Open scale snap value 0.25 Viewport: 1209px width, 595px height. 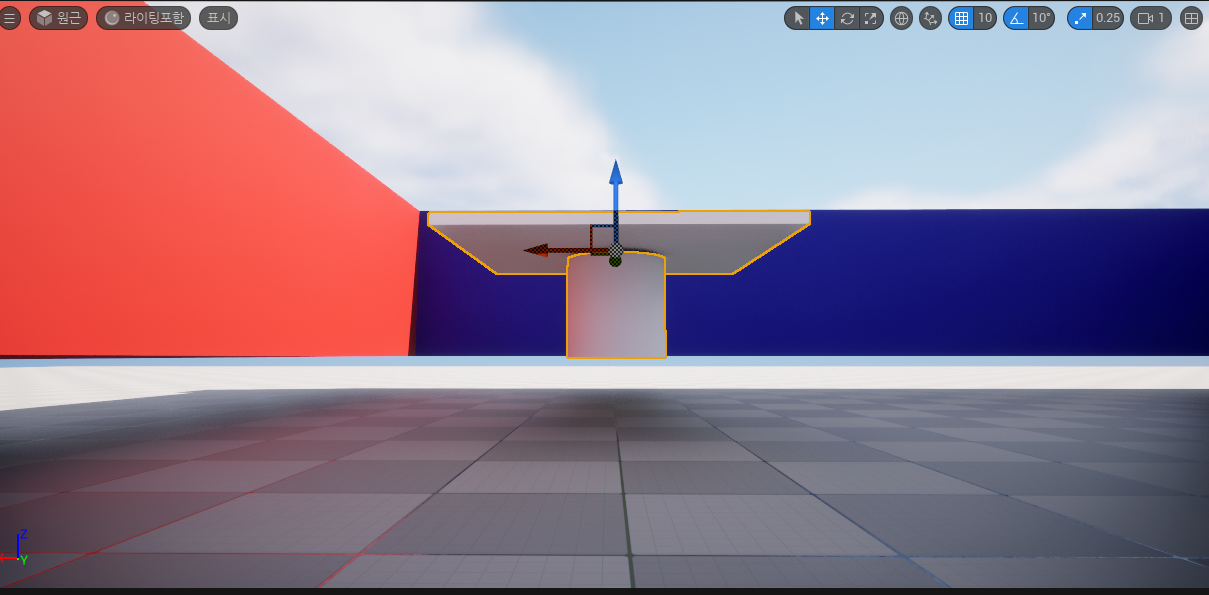[1108, 18]
